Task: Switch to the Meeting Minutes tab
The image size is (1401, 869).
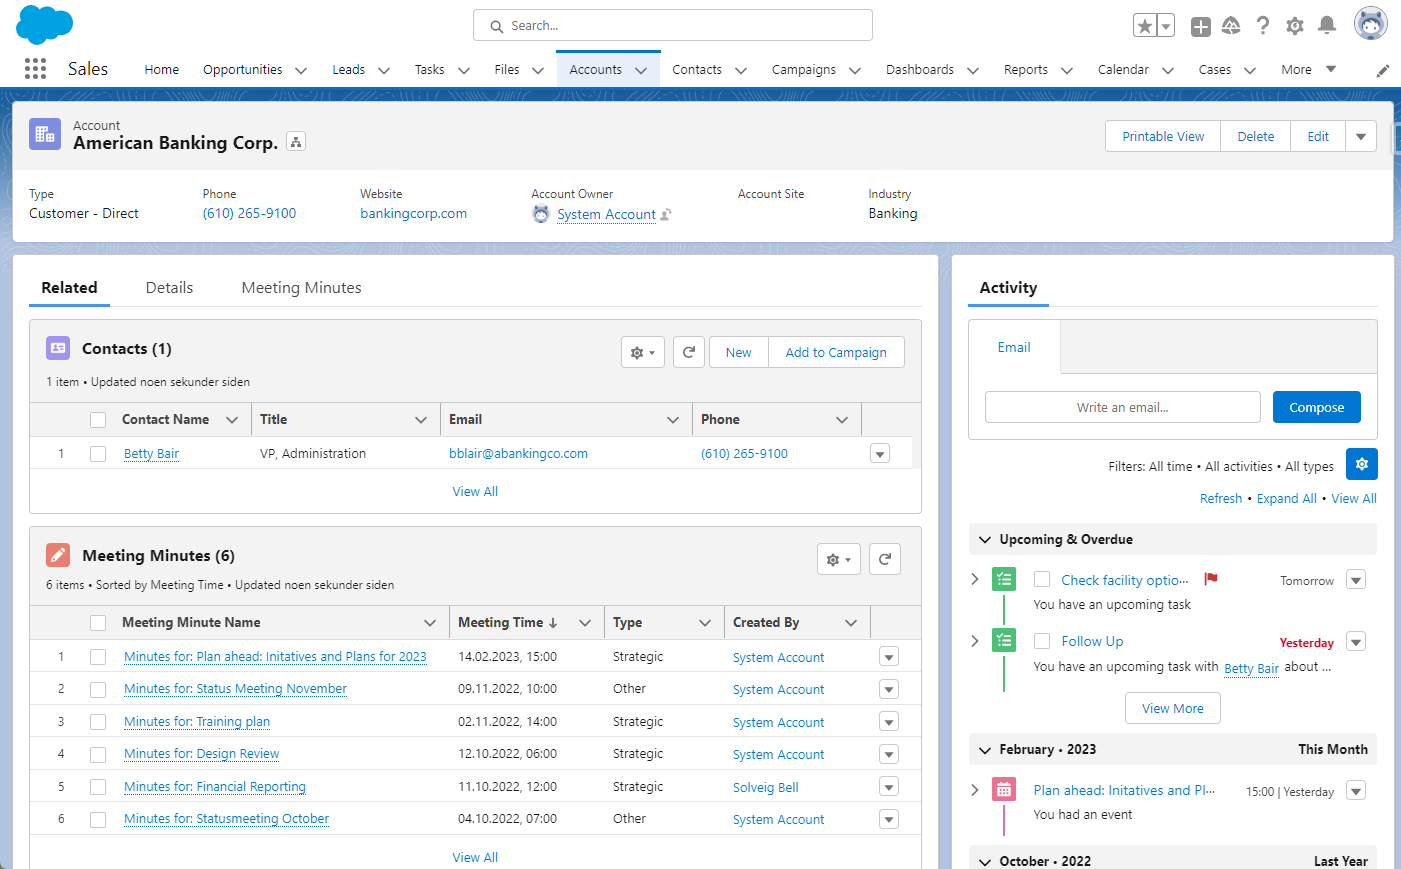Action: [301, 287]
